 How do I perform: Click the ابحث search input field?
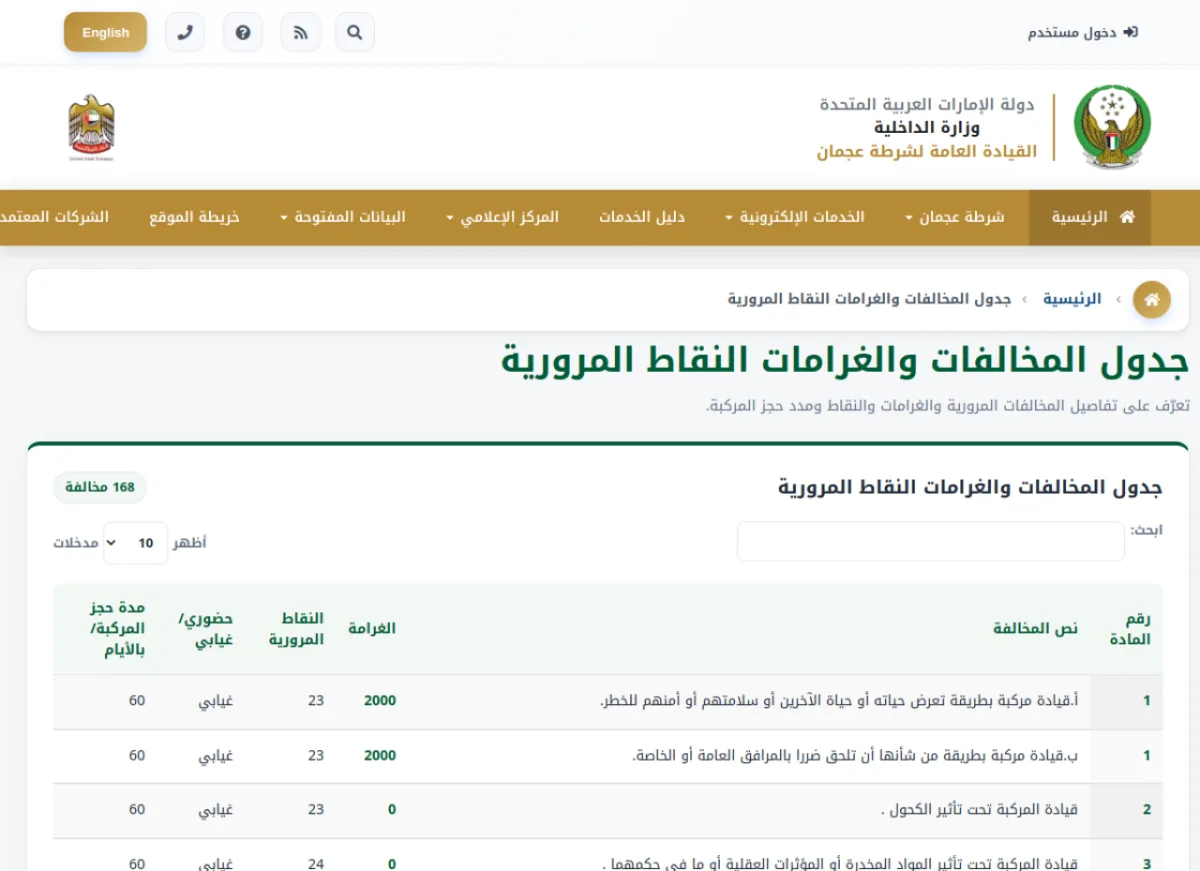[x=931, y=541]
